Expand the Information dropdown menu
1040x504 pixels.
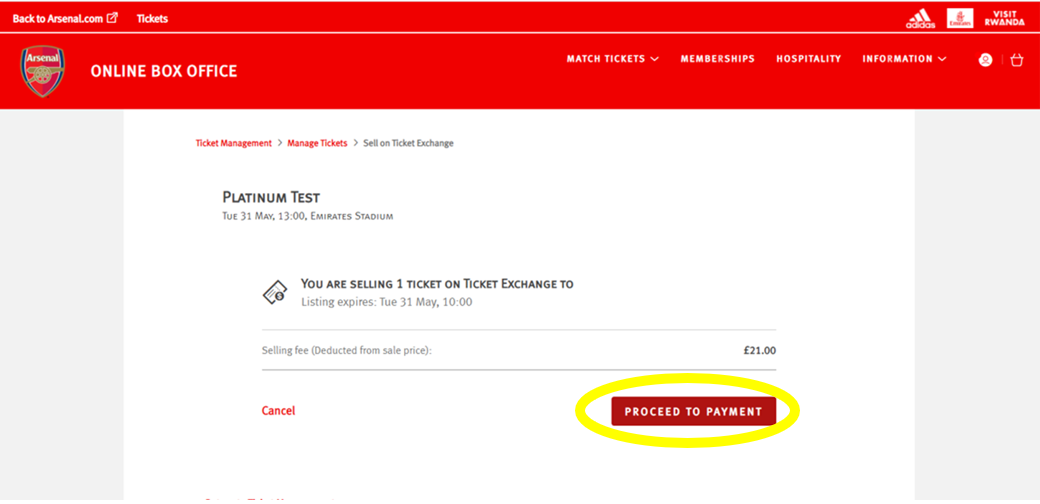pos(904,59)
